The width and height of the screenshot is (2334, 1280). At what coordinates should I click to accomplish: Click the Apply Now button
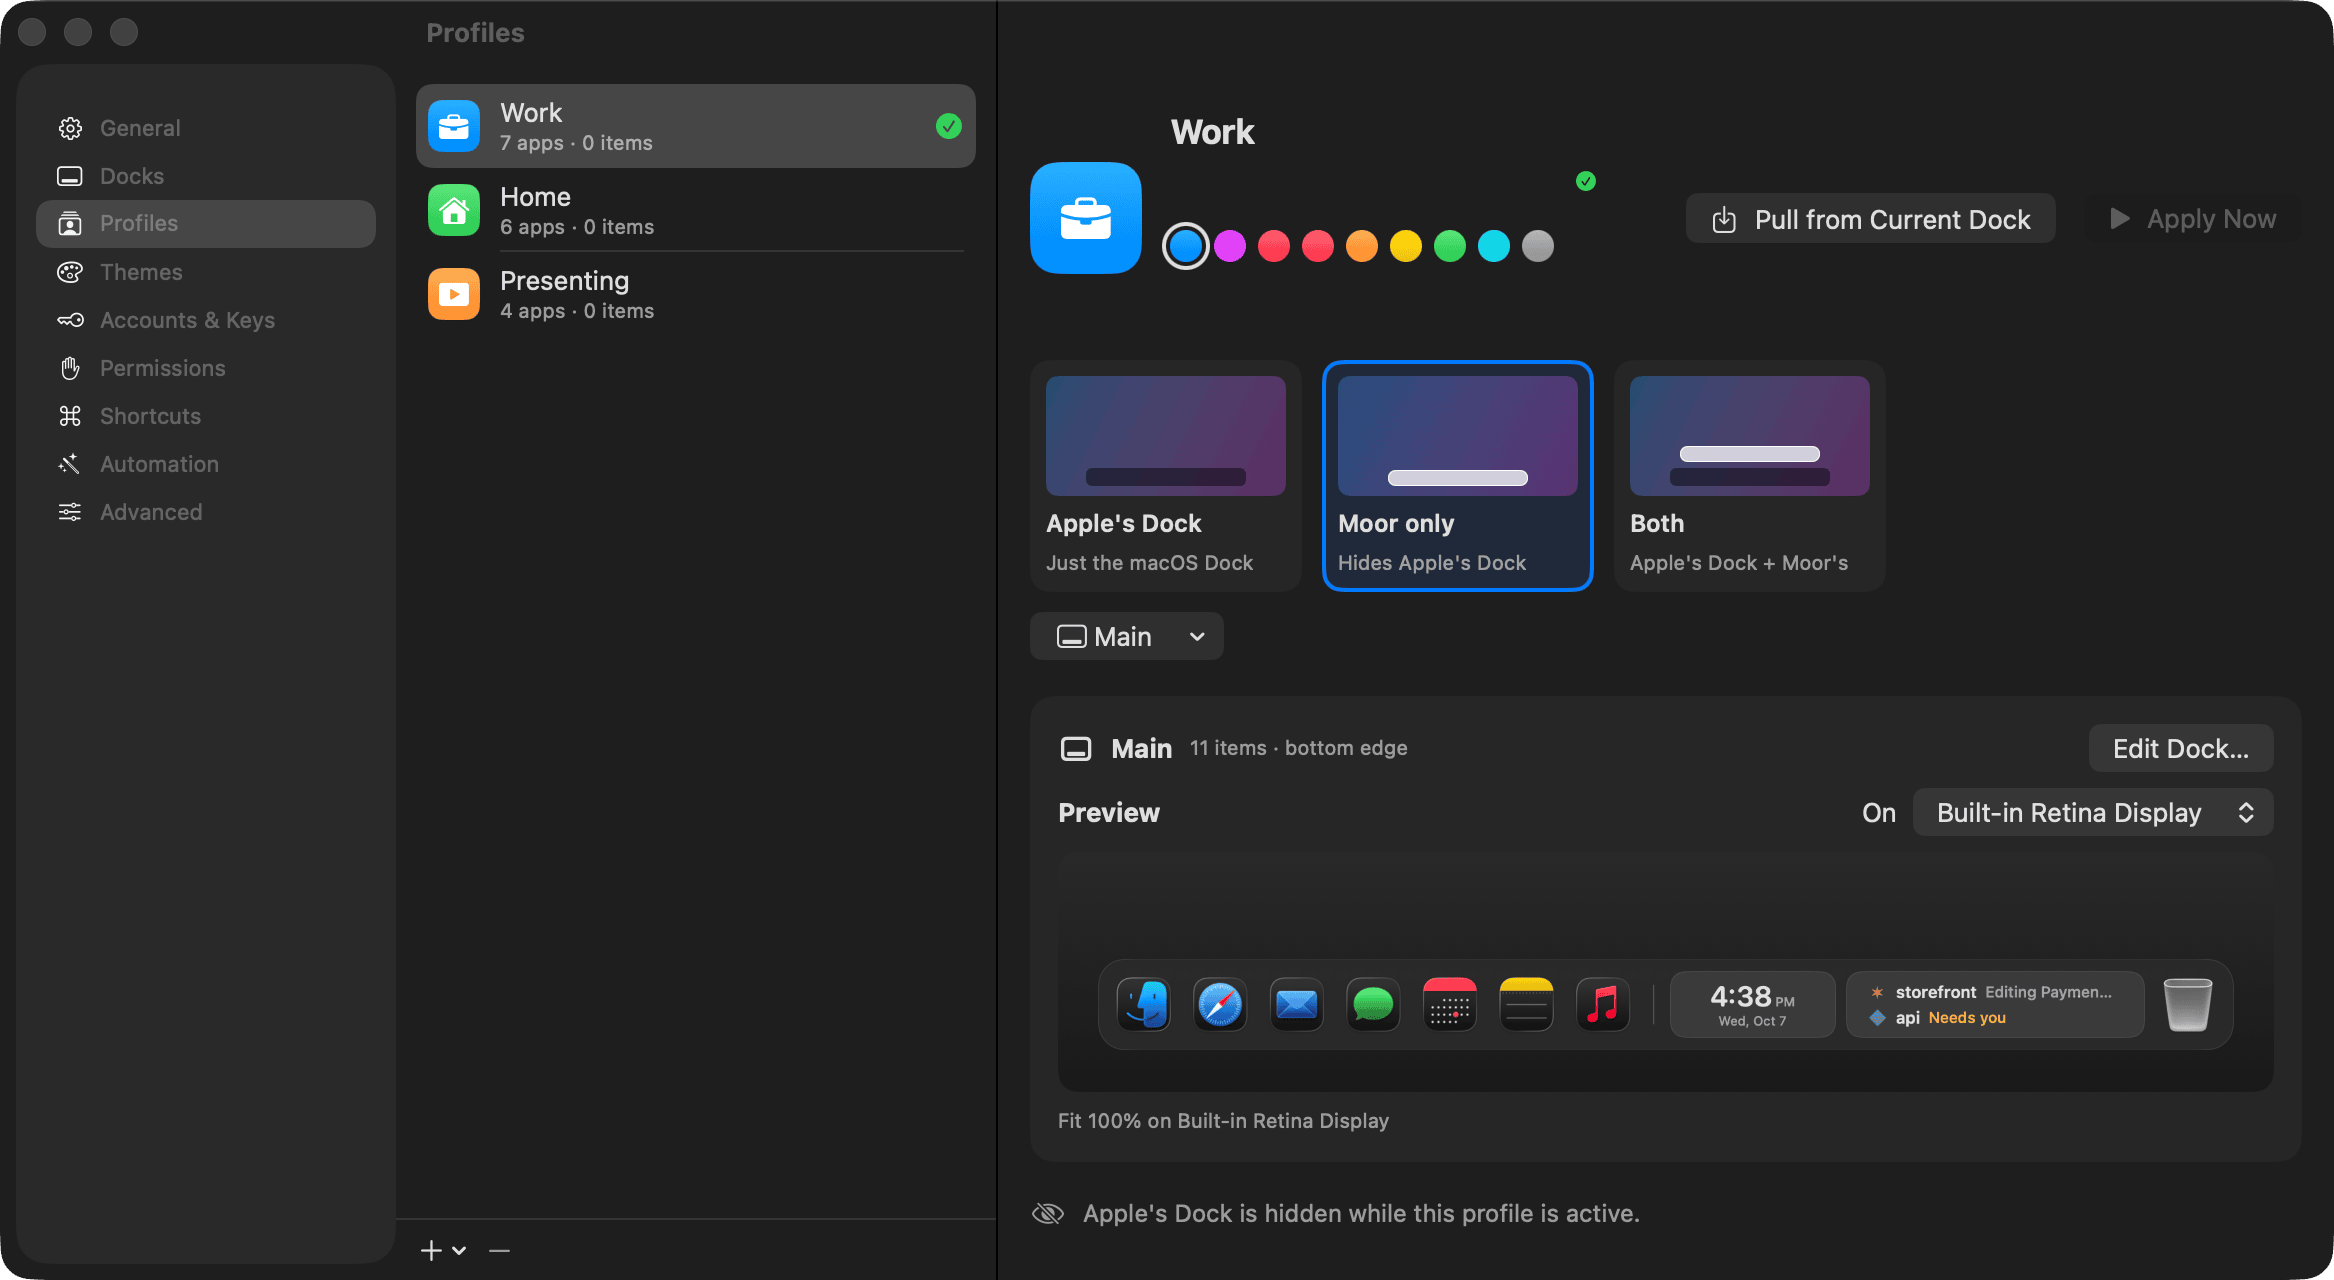pos(2193,219)
